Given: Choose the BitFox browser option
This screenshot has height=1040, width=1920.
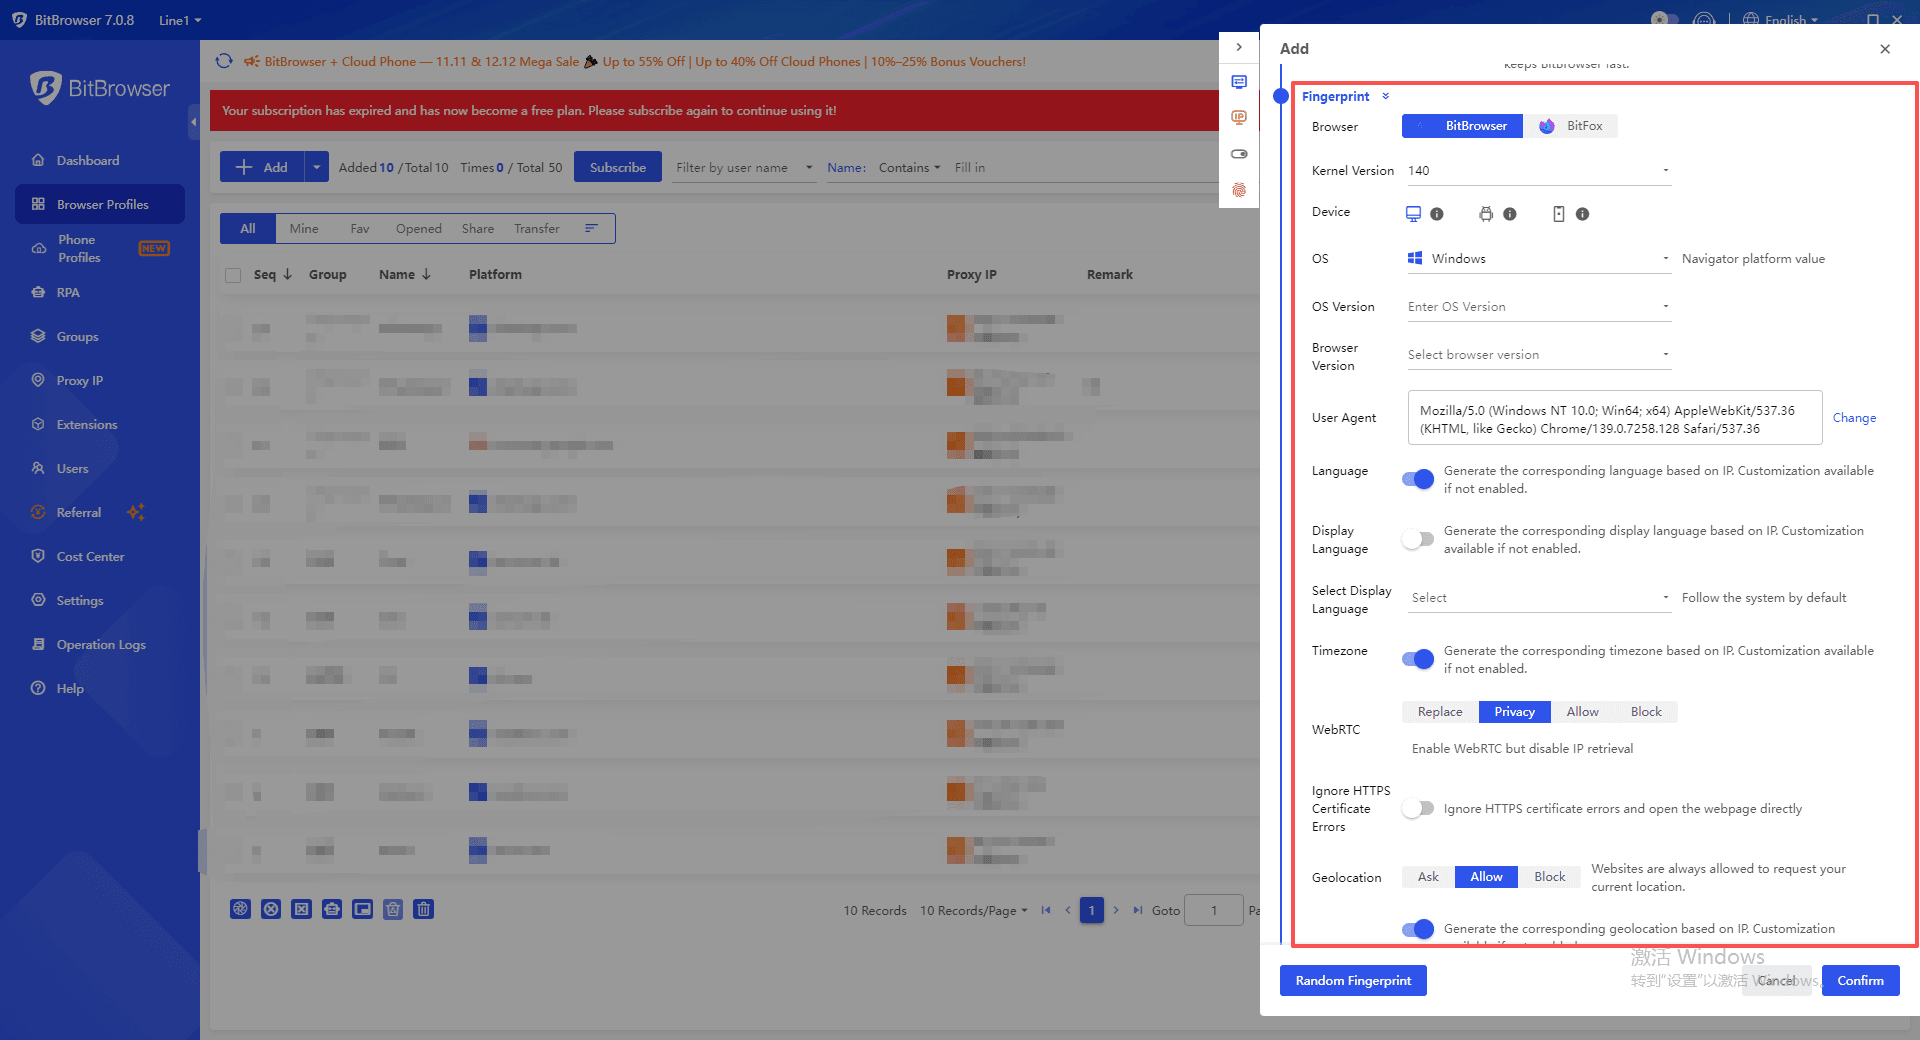Looking at the screenshot, I should 1571,126.
